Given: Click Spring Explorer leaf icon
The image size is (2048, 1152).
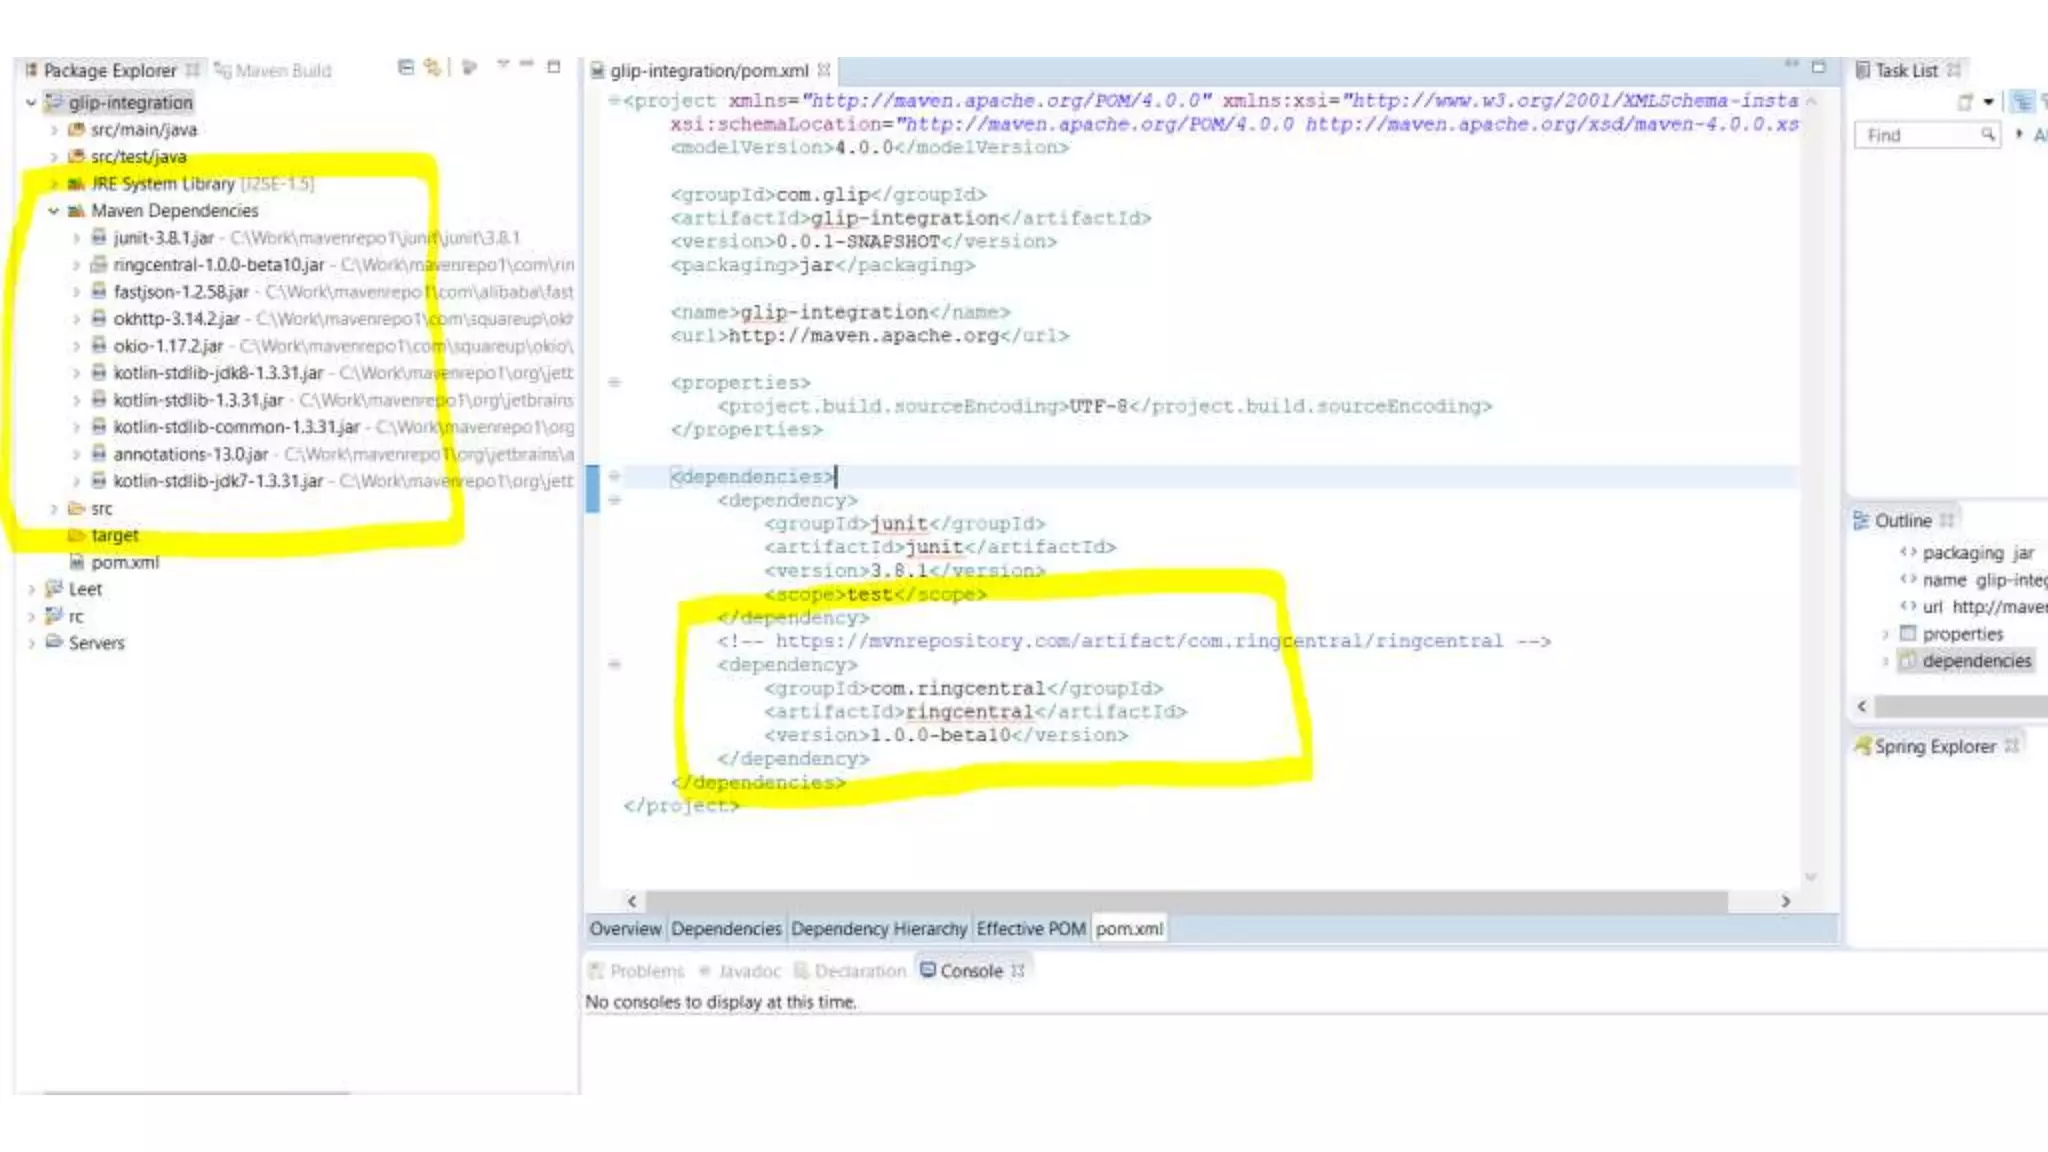Looking at the screenshot, I should (x=1862, y=746).
